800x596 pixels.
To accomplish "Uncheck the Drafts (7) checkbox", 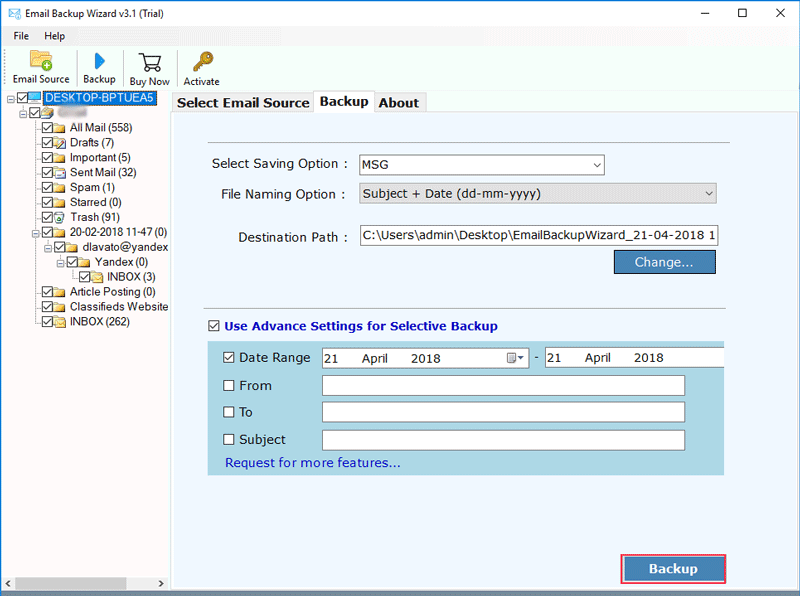I will [47, 142].
